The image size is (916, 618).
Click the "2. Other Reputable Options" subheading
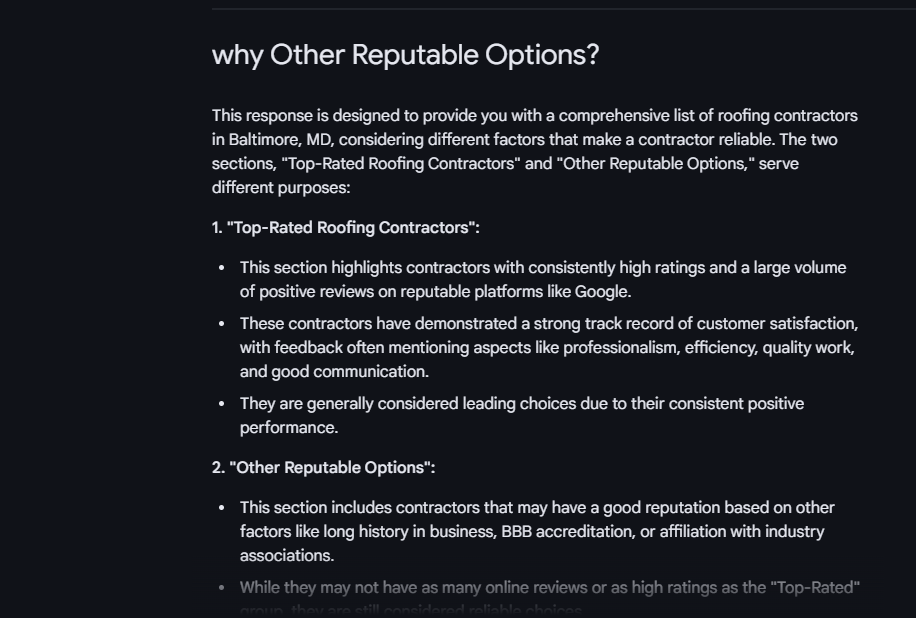tap(323, 467)
